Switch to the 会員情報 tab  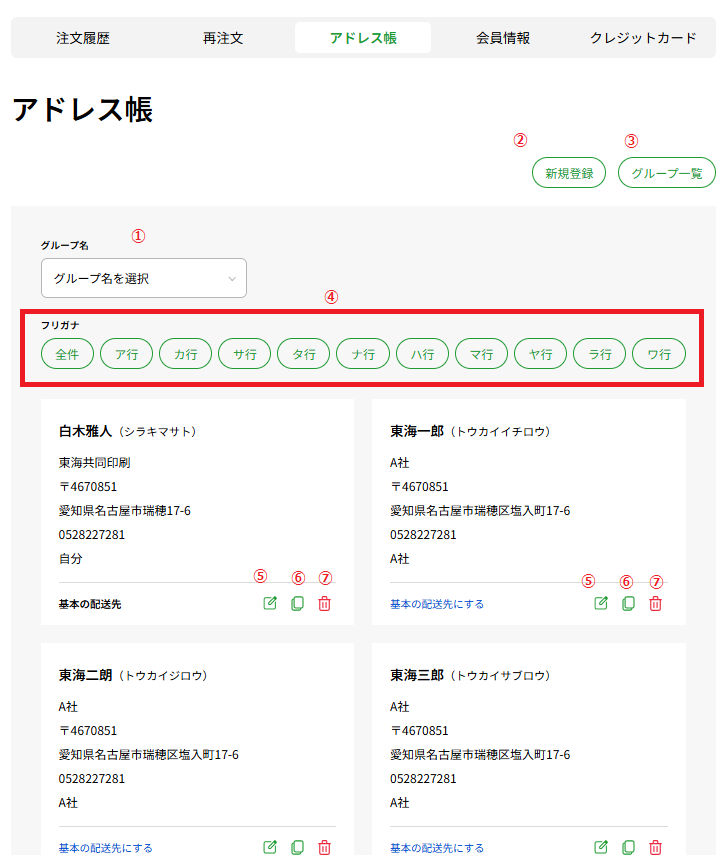(503, 36)
